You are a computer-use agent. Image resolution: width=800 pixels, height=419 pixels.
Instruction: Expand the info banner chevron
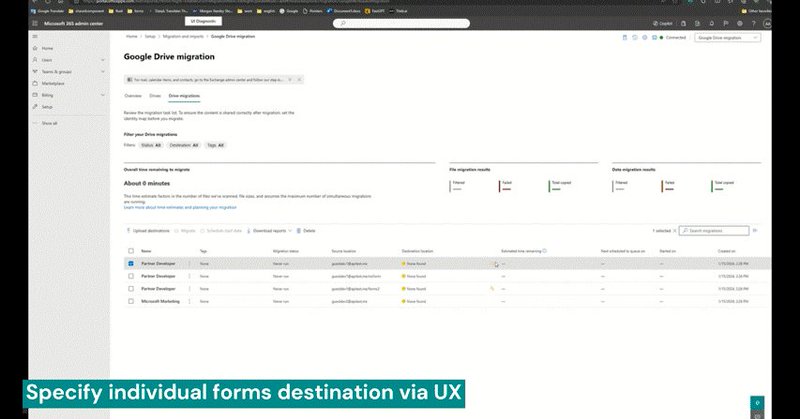(290, 80)
